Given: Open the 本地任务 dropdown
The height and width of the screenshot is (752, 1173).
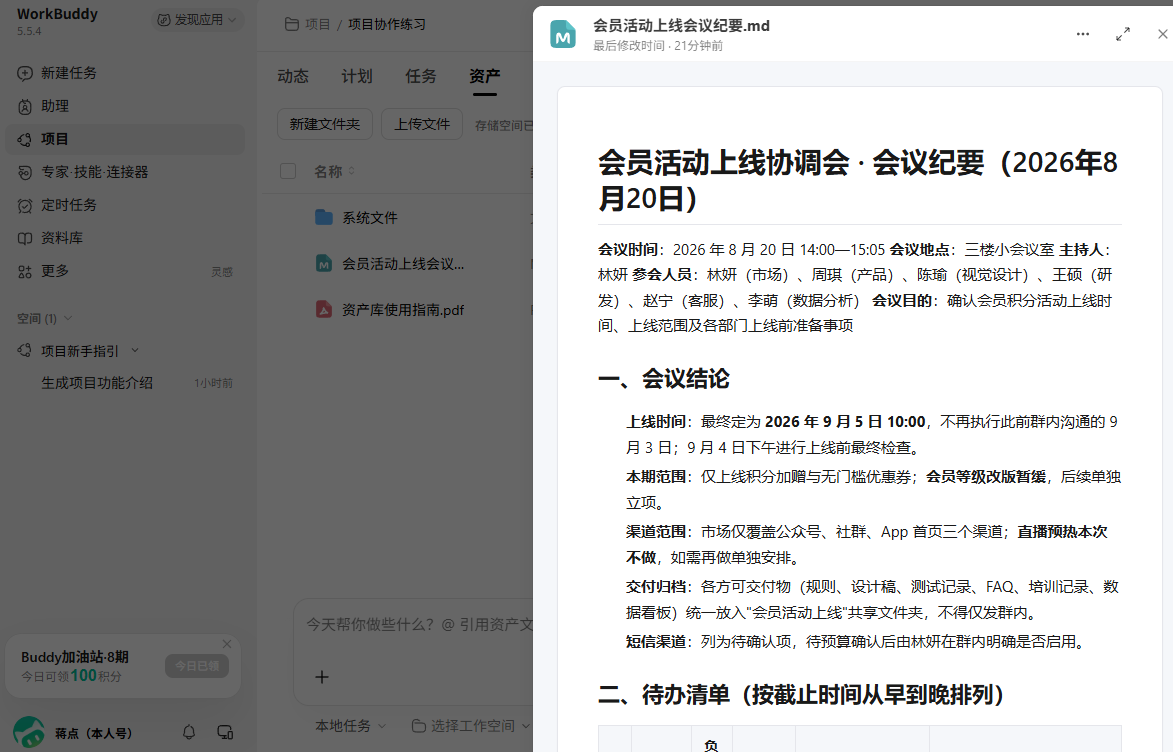Looking at the screenshot, I should point(350,726).
